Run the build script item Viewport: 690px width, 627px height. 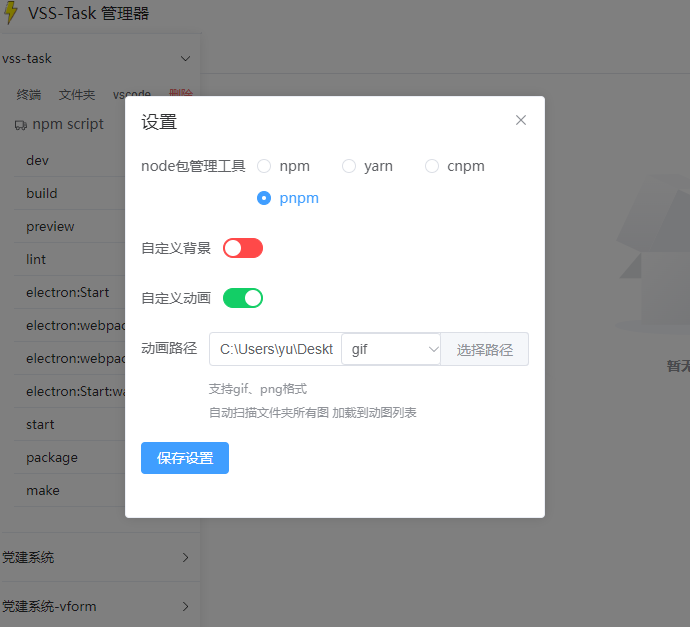(42, 193)
